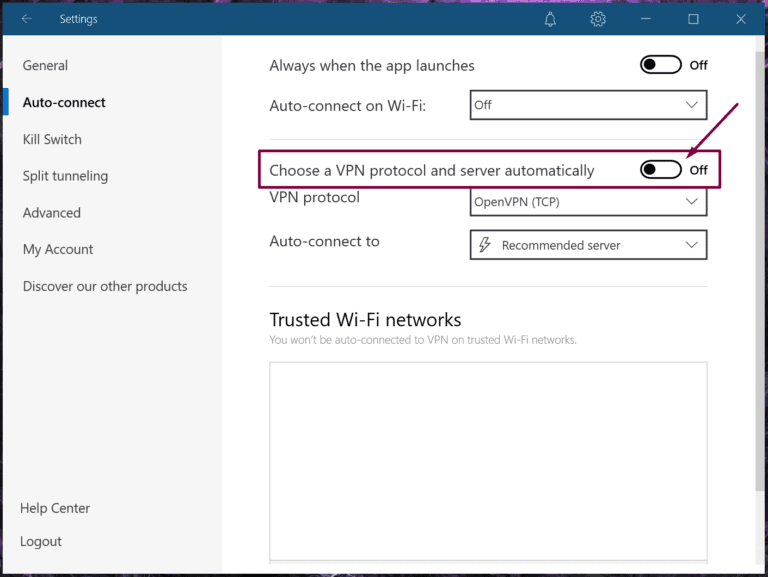Click Logout in the sidebar

(41, 541)
